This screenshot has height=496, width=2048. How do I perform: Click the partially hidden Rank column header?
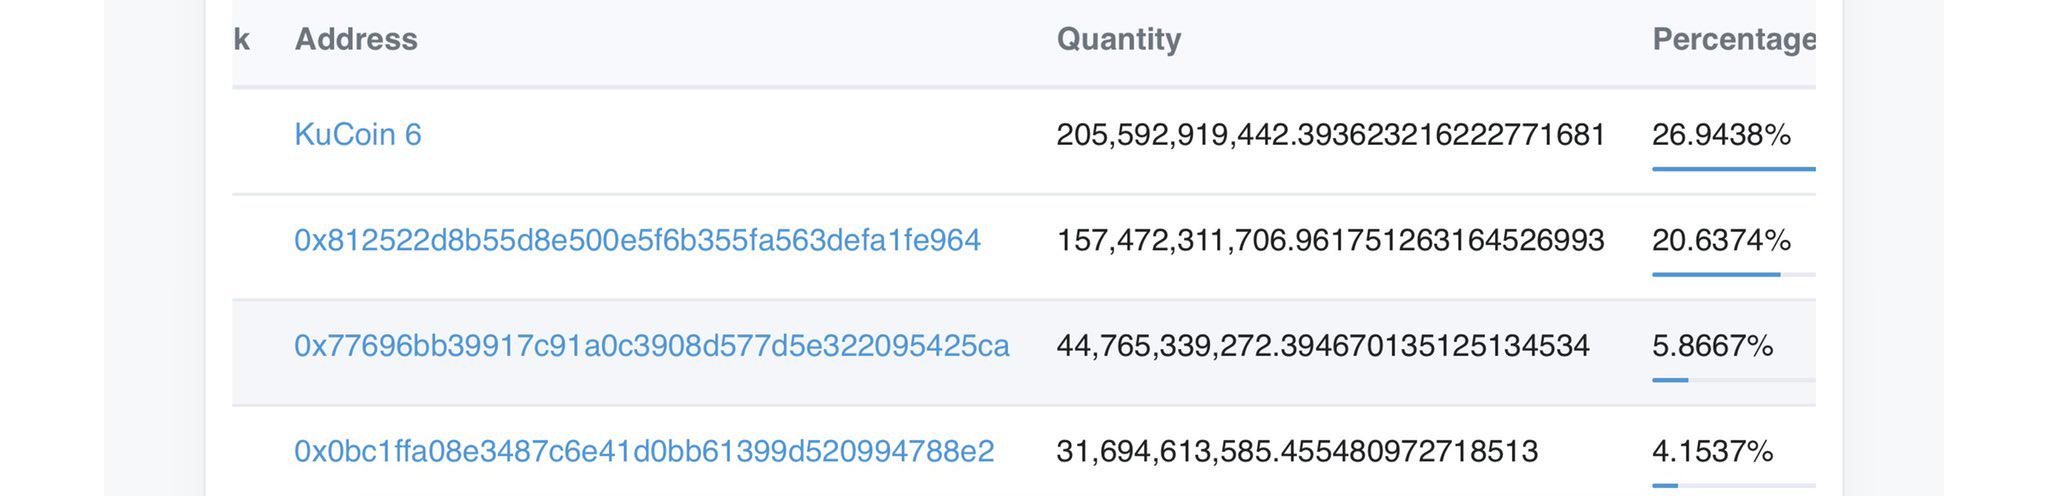tap(241, 39)
